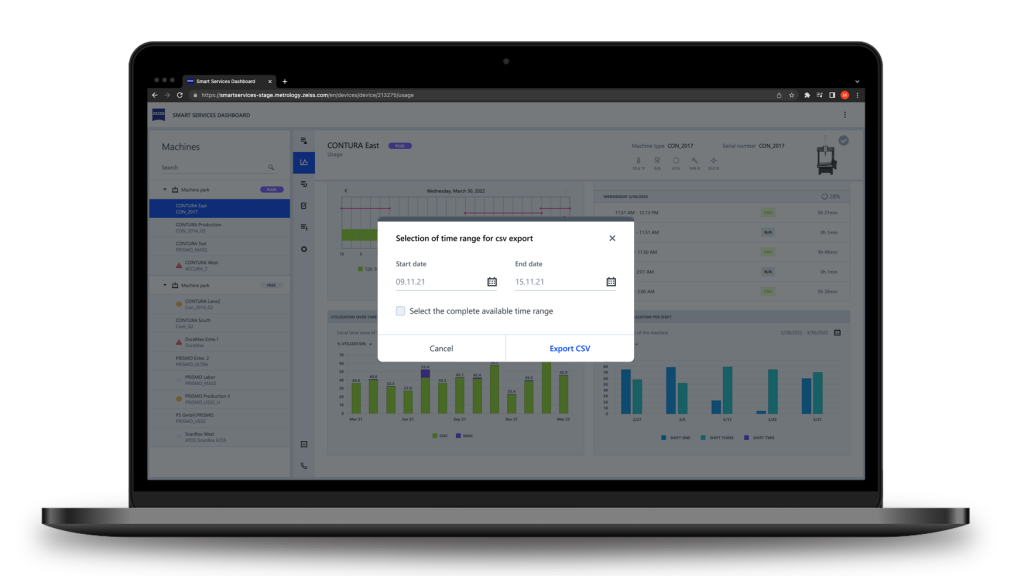Open the Start date calendar picker
This screenshot has height=576, width=1024.
(x=492, y=282)
